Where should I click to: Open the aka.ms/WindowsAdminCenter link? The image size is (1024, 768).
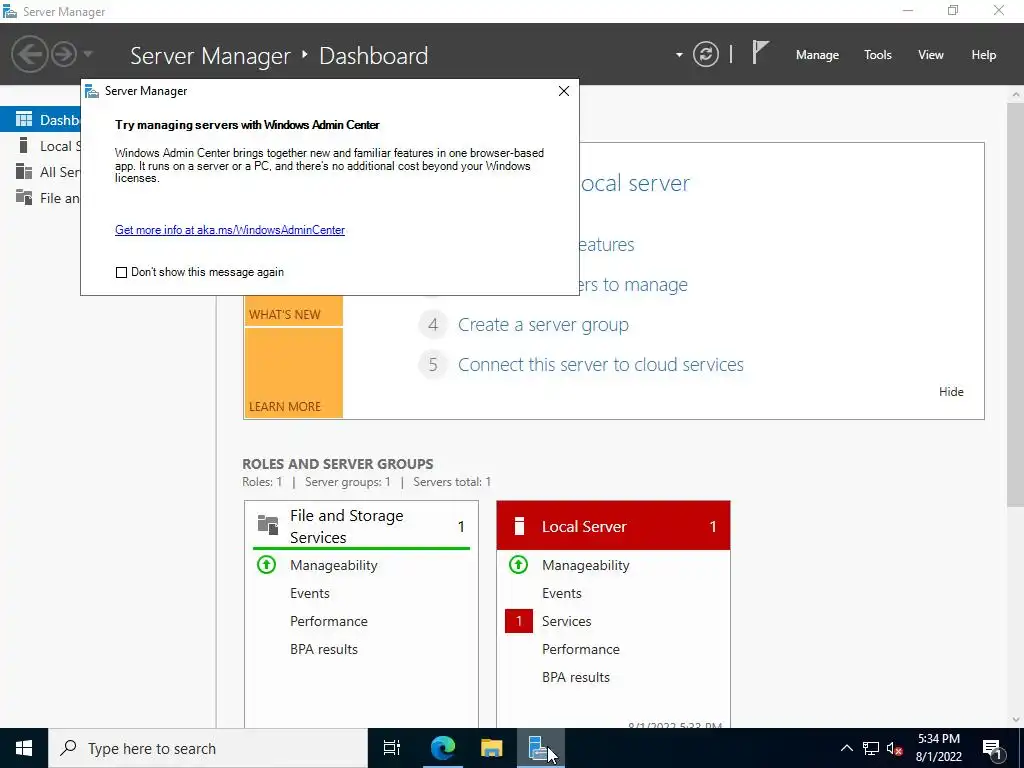click(230, 230)
